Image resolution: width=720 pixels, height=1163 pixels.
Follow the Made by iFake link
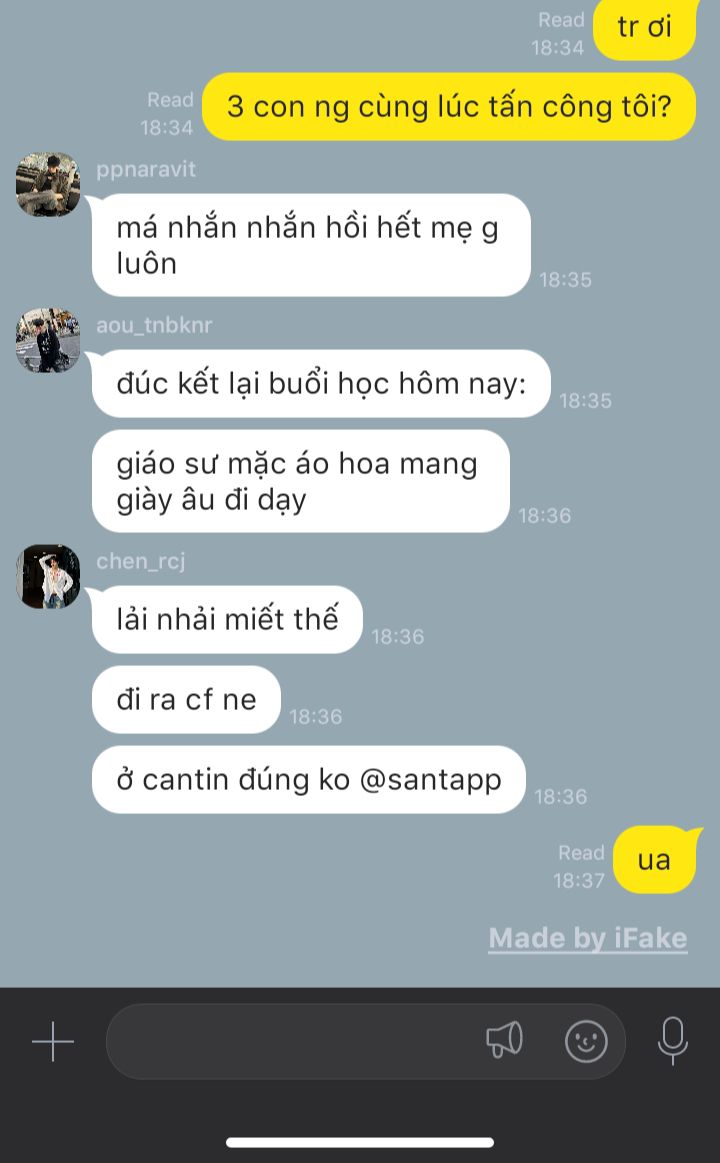click(588, 938)
